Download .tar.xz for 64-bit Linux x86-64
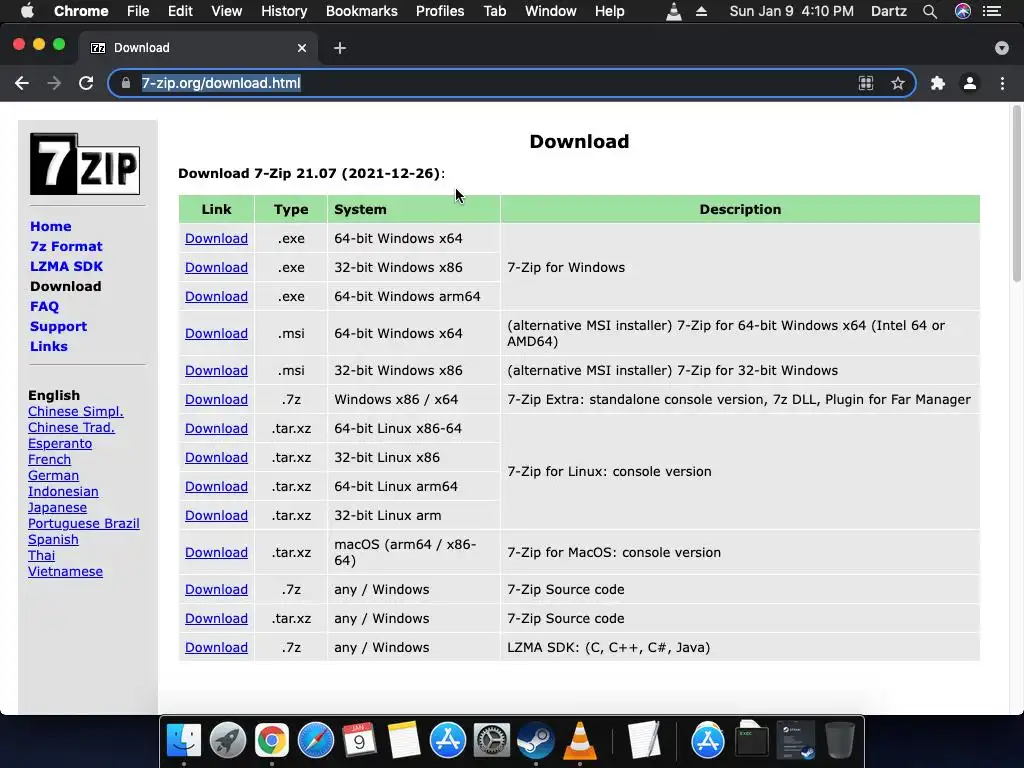This screenshot has height=768, width=1024. click(x=216, y=428)
